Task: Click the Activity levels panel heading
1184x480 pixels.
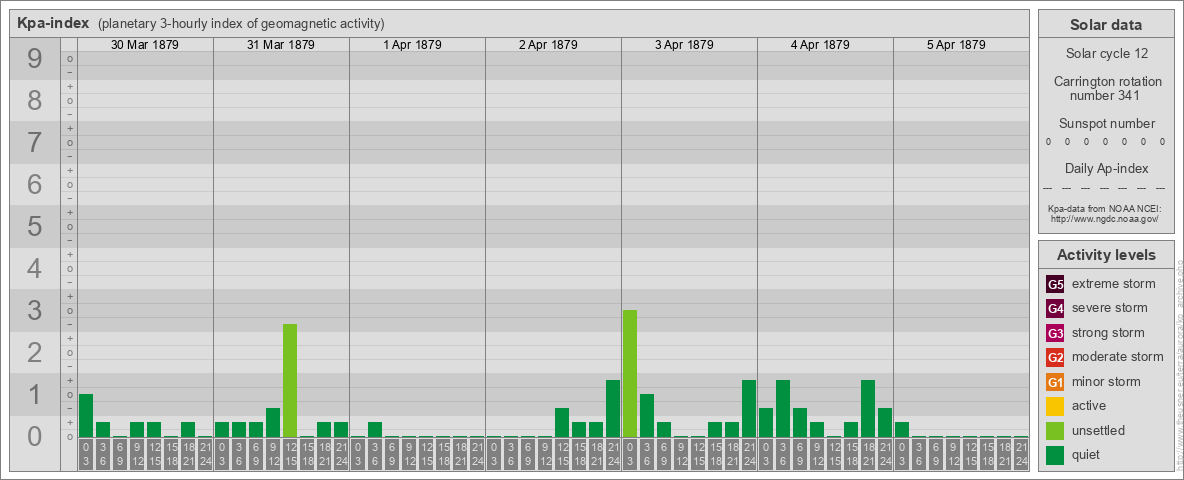Action: click(x=1106, y=255)
